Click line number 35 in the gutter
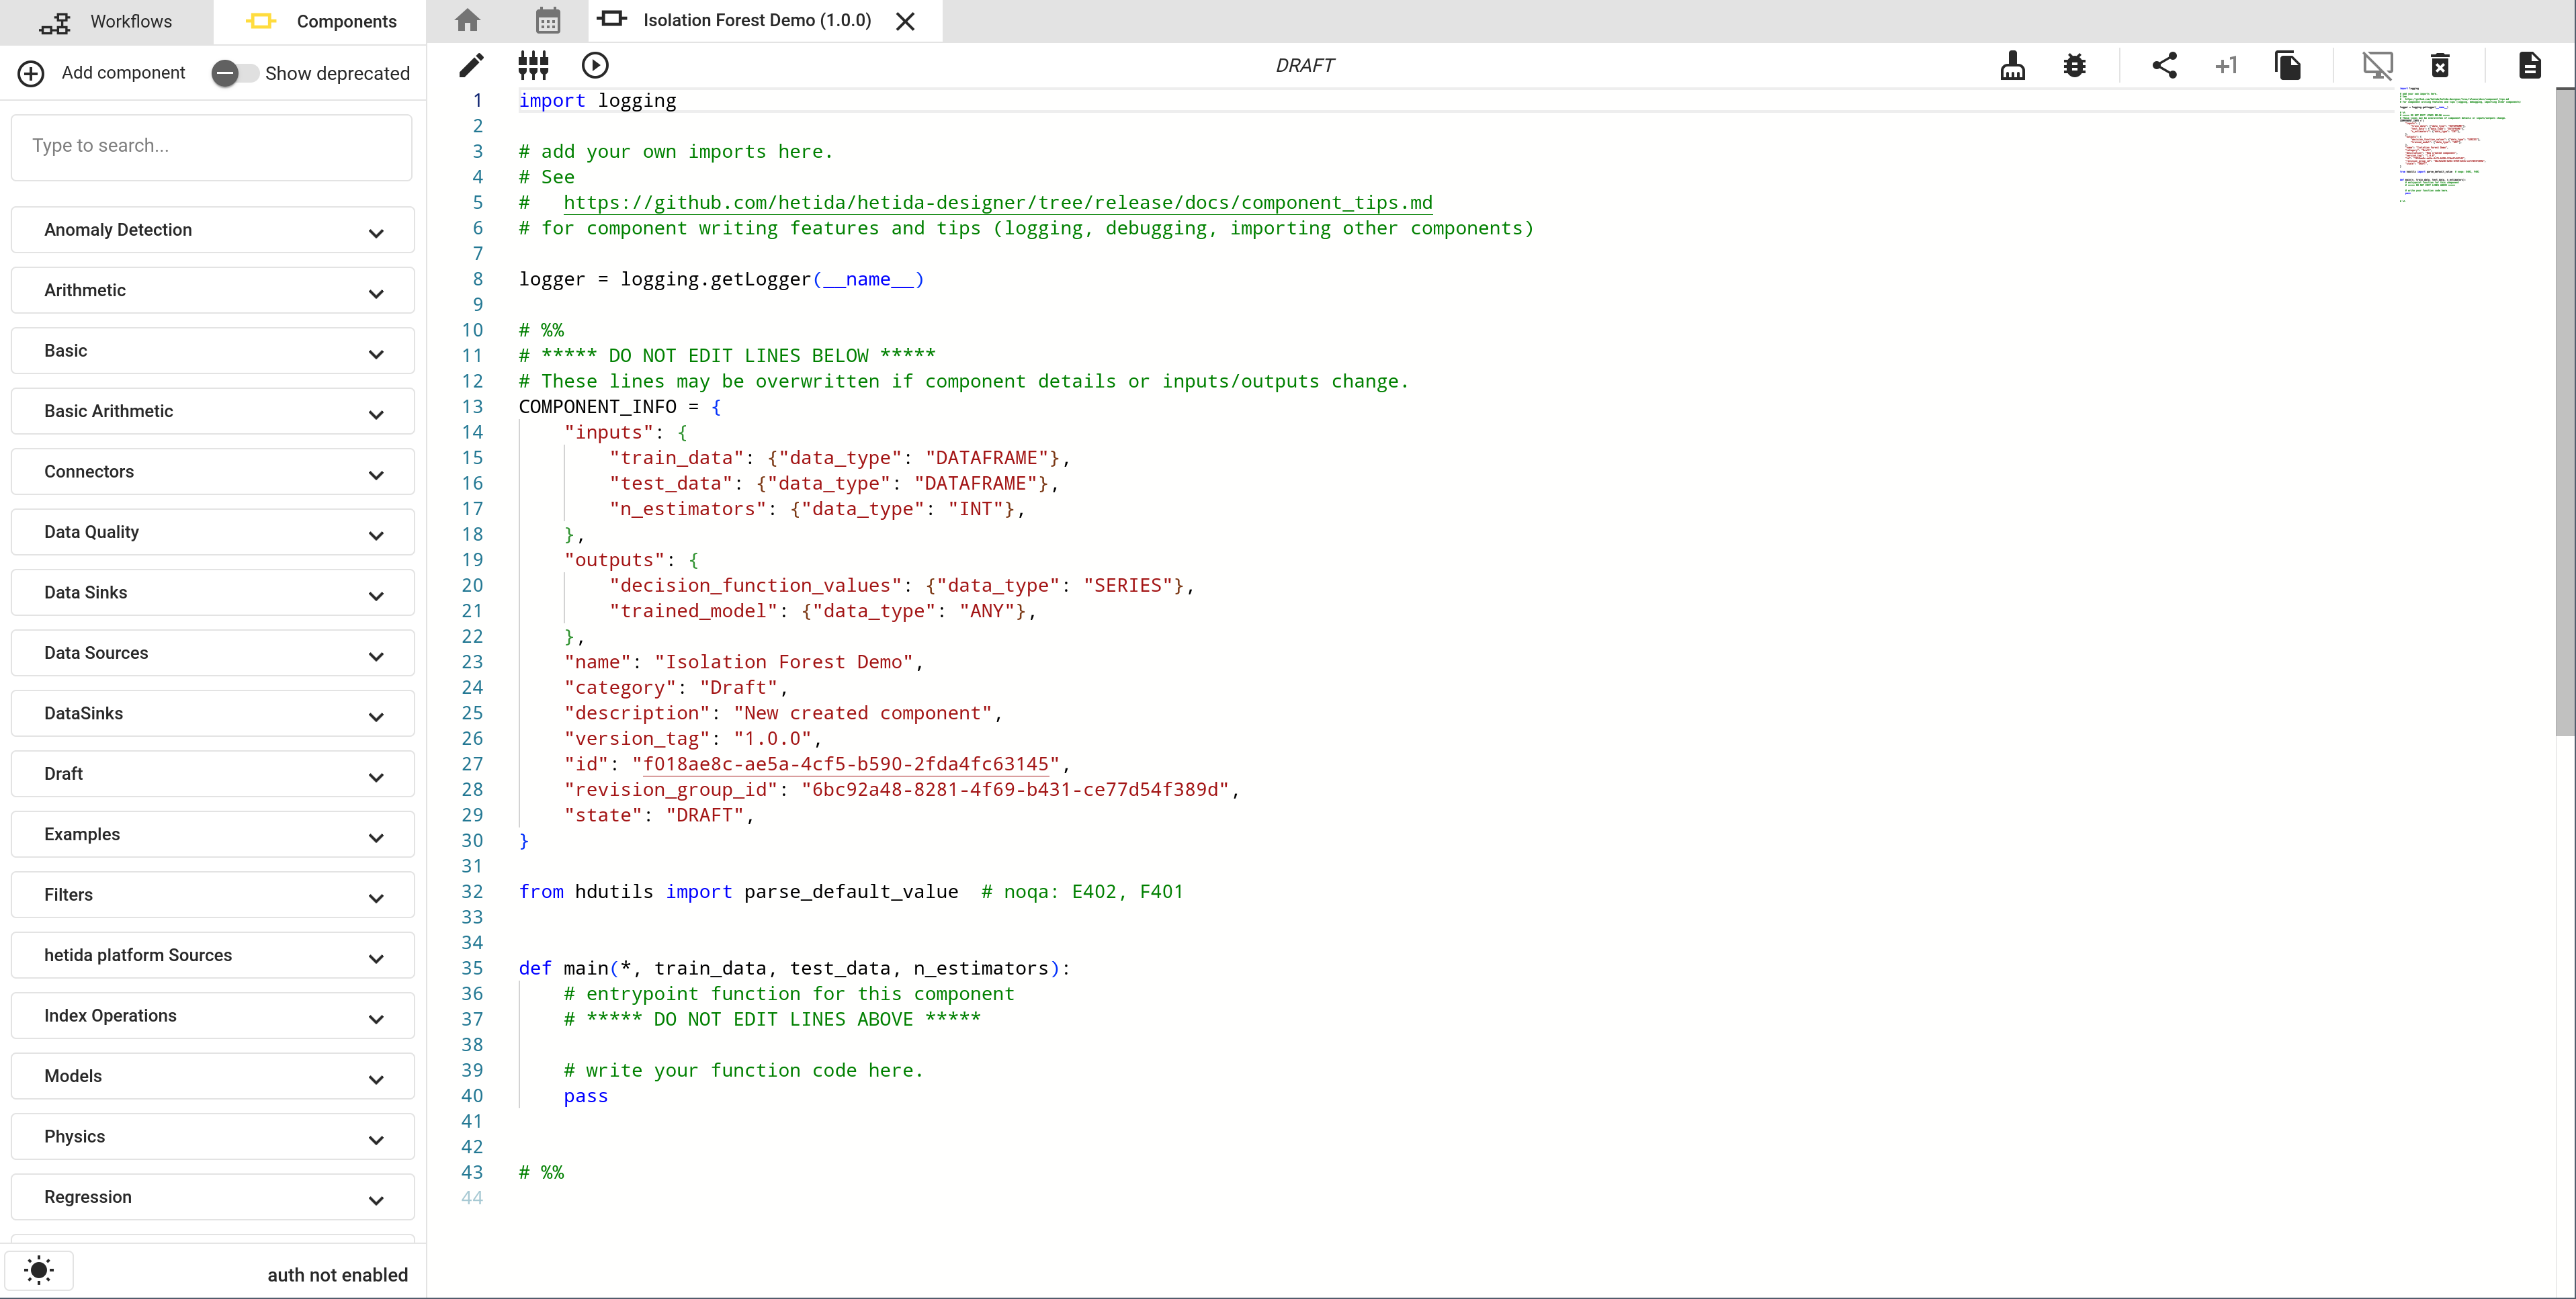The height and width of the screenshot is (1299, 2576). coord(472,968)
